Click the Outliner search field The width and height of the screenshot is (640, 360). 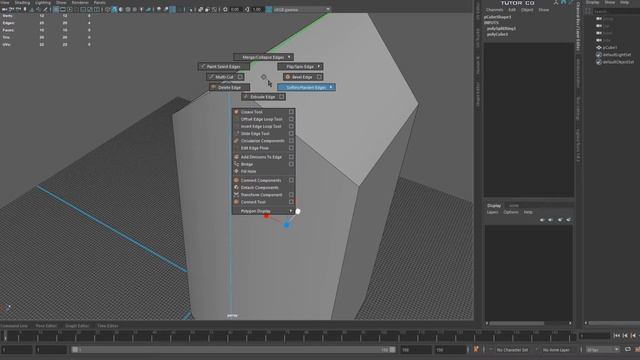tap(616, 11)
